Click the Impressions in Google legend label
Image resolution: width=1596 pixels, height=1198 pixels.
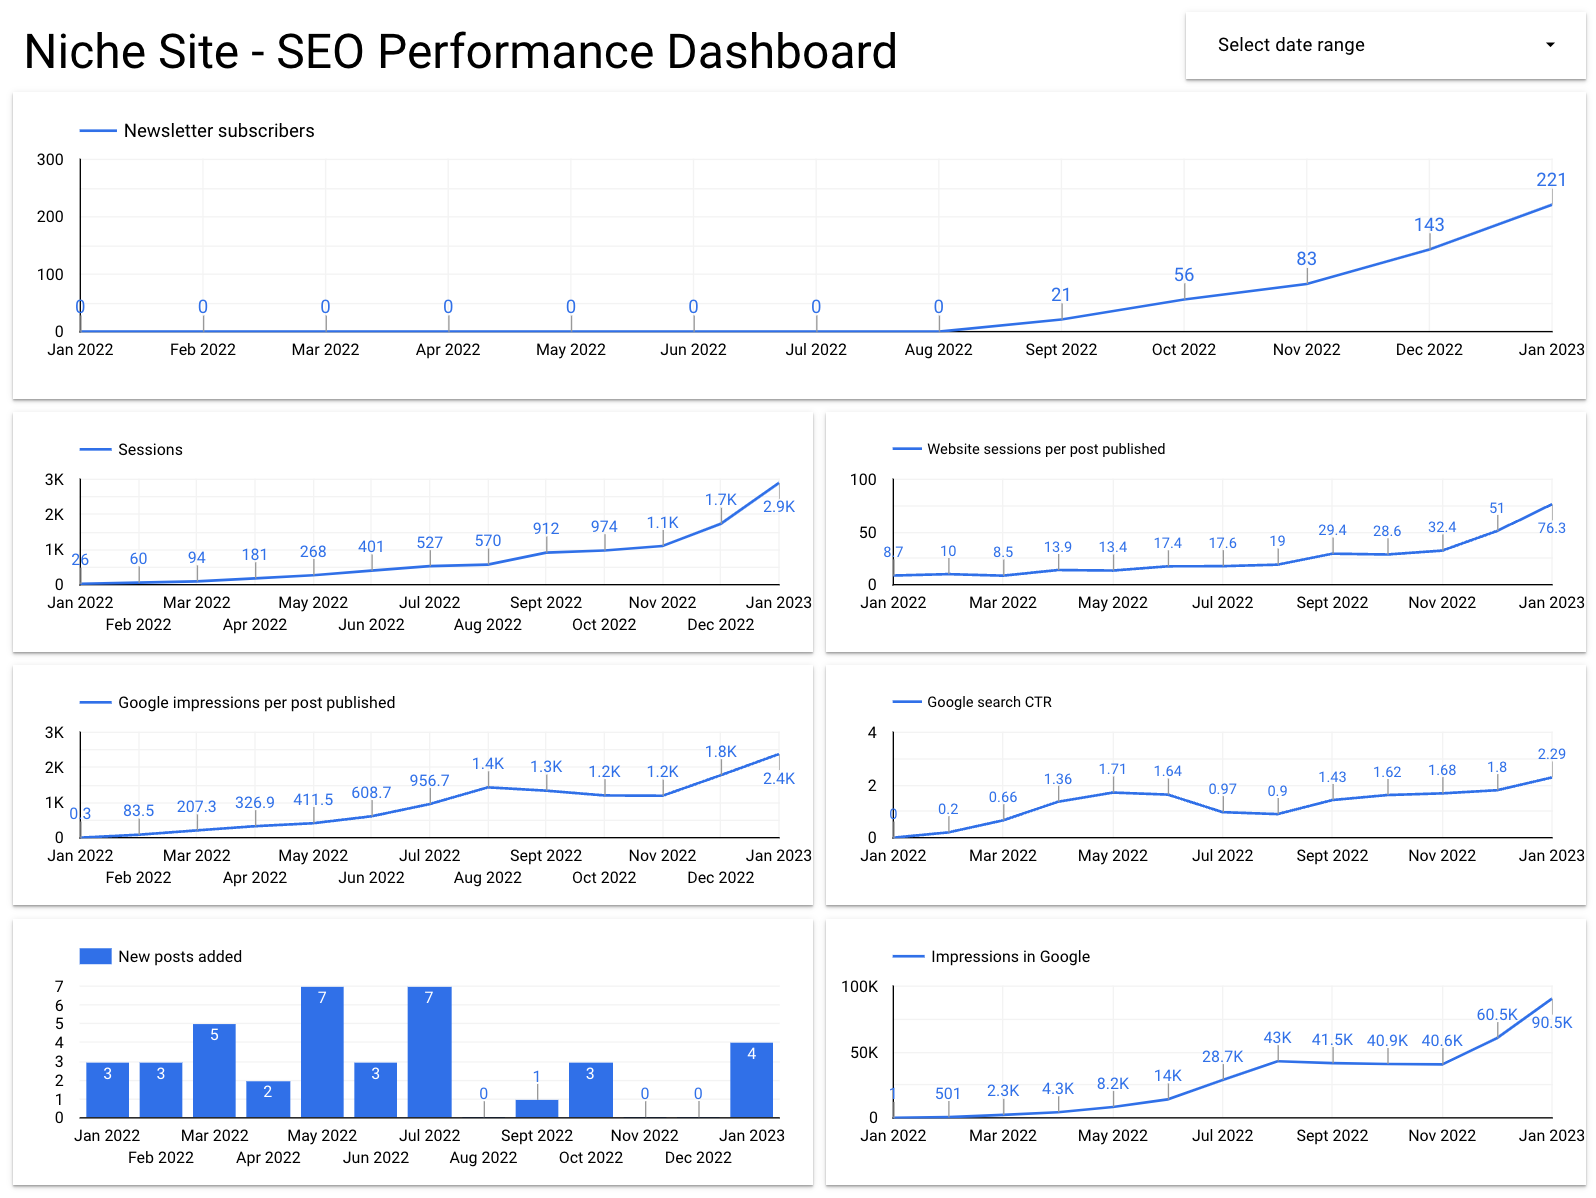(x=1010, y=957)
